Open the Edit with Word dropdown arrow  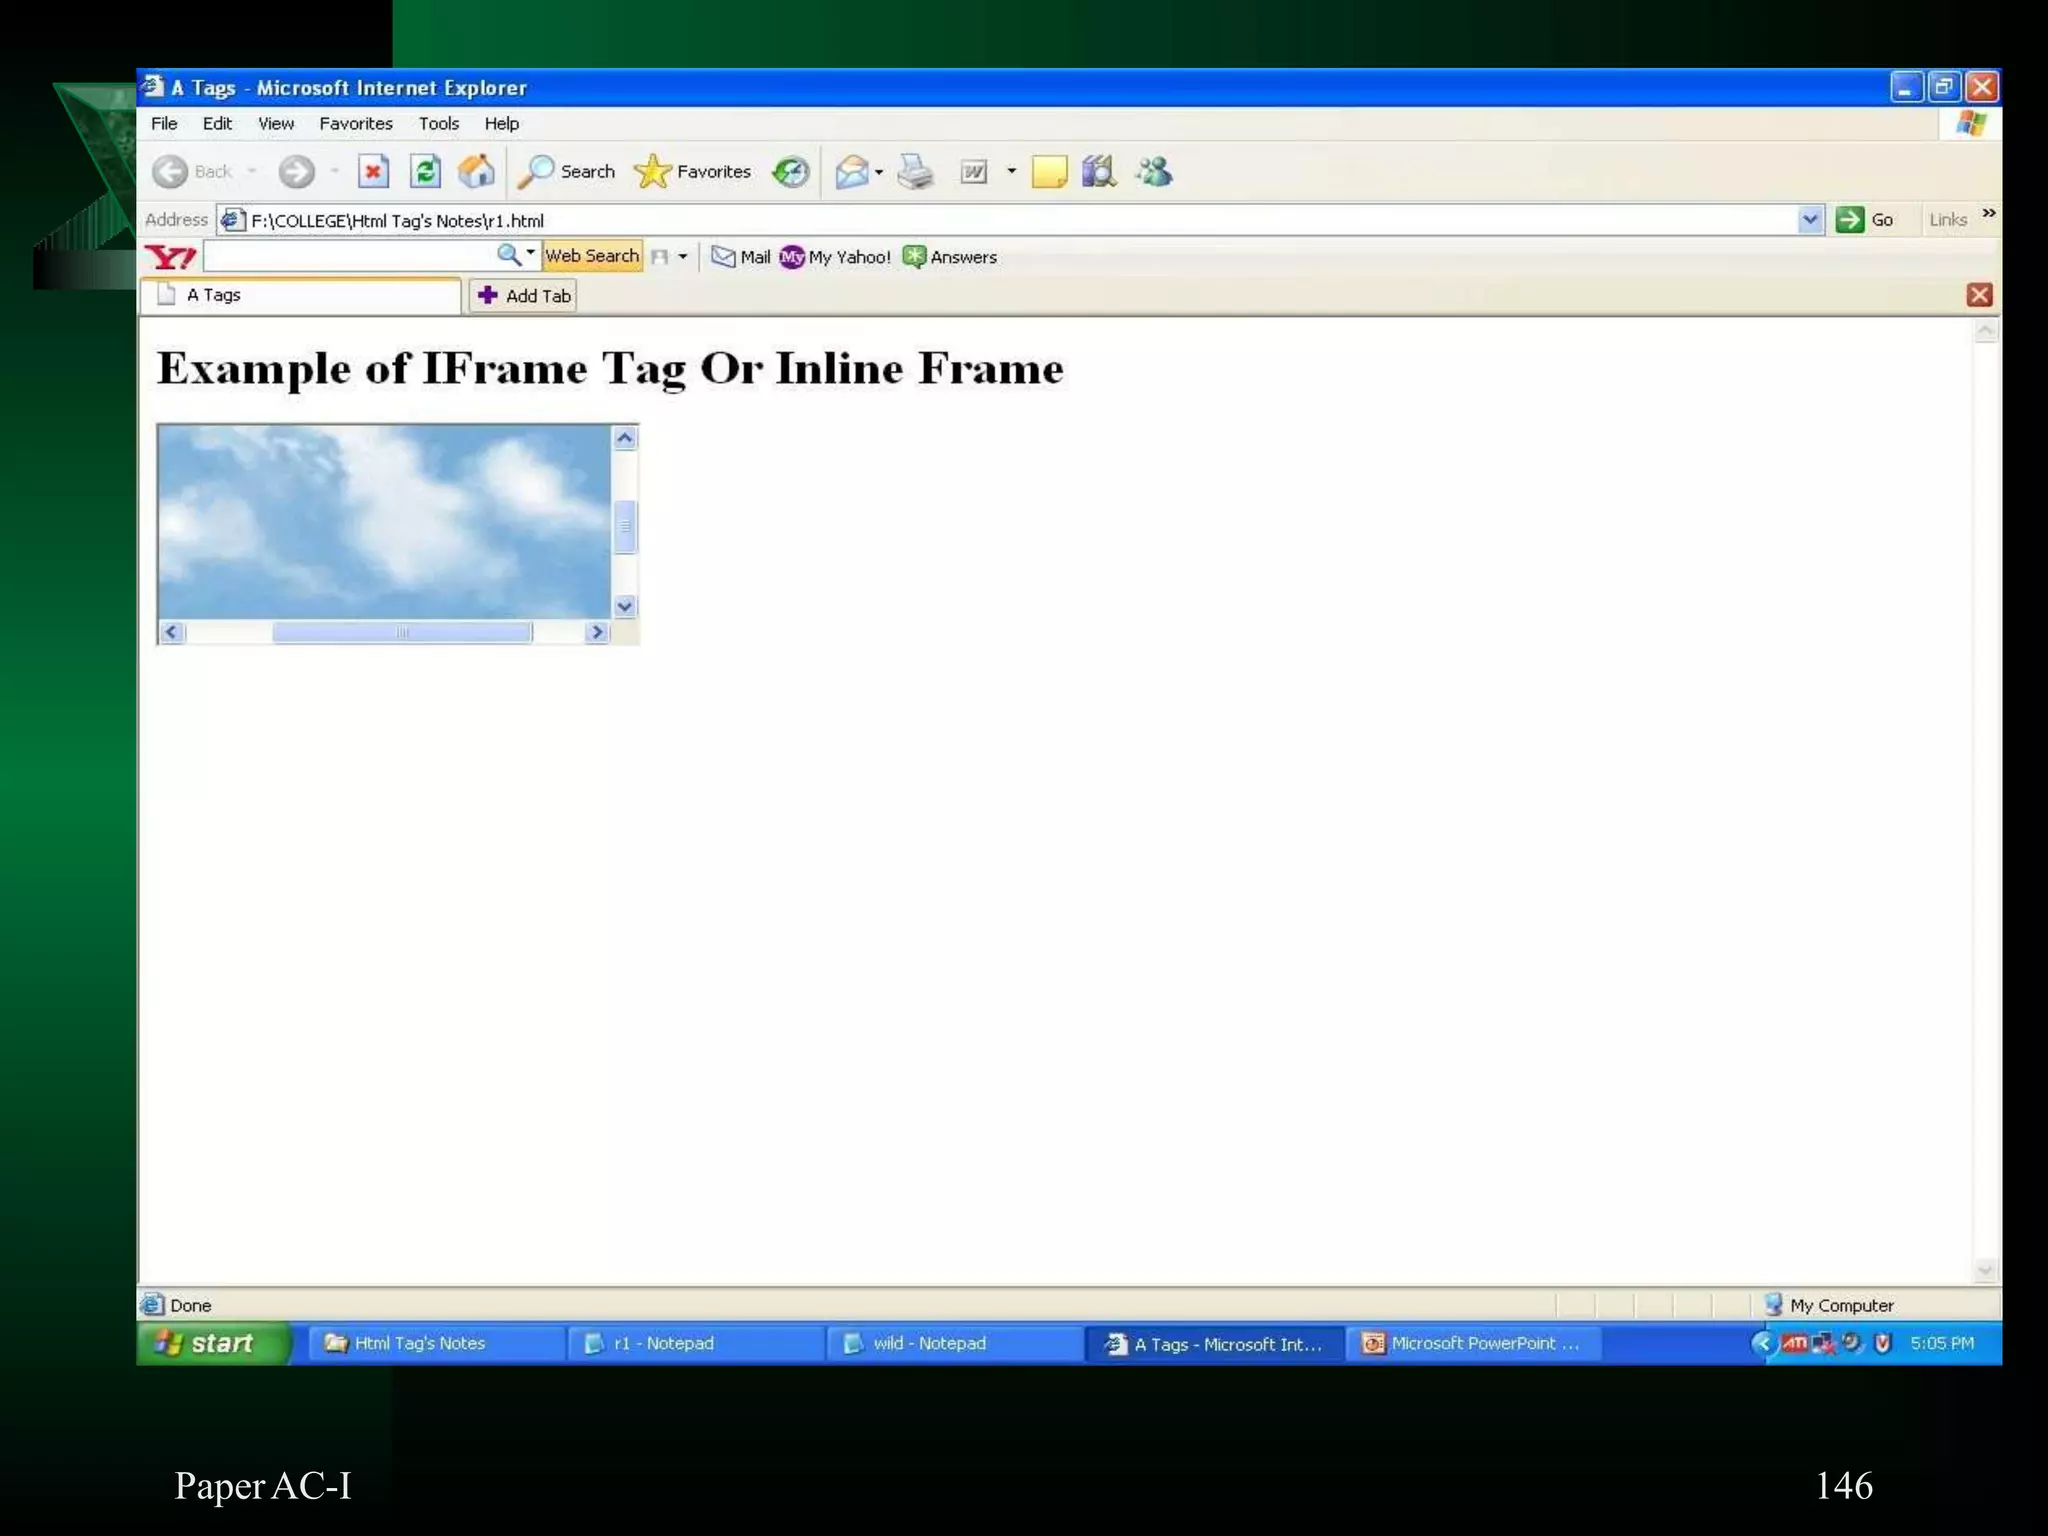pos(1011,172)
